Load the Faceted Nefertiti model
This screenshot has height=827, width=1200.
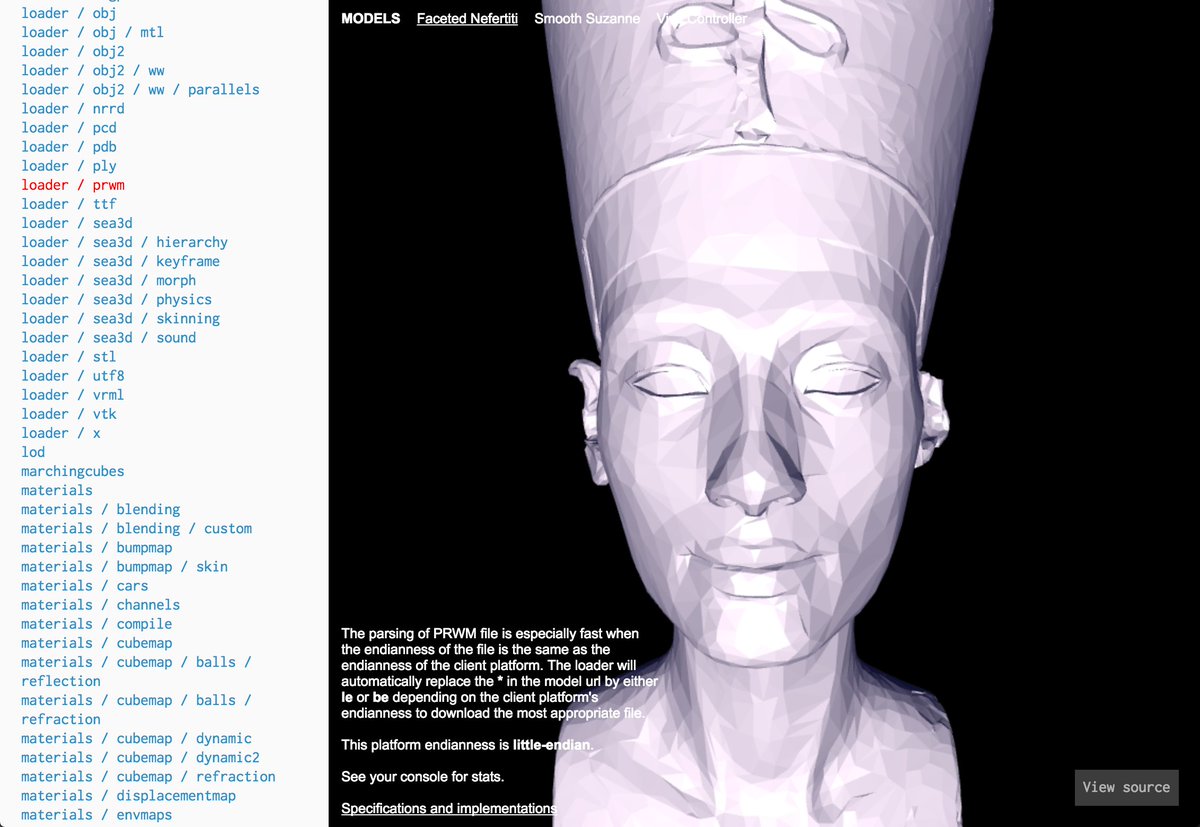pos(467,18)
